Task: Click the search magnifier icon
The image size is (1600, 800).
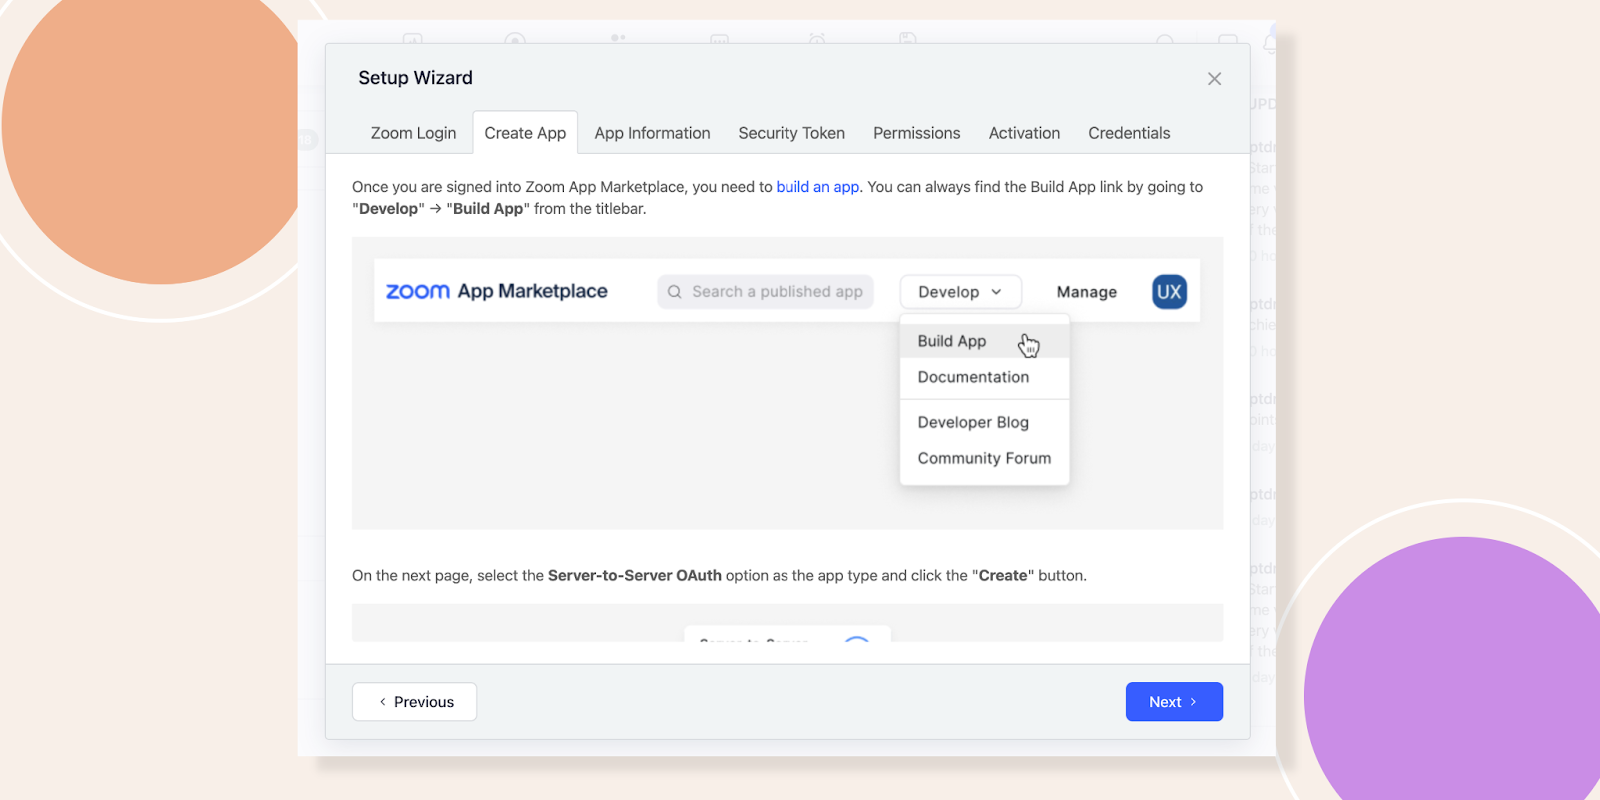Action: pyautogui.click(x=675, y=292)
